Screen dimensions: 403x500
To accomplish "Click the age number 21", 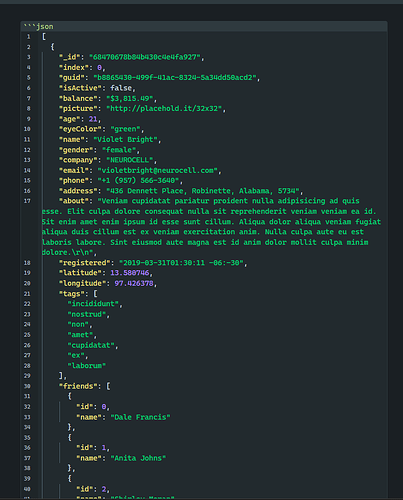I will click(93, 119).
